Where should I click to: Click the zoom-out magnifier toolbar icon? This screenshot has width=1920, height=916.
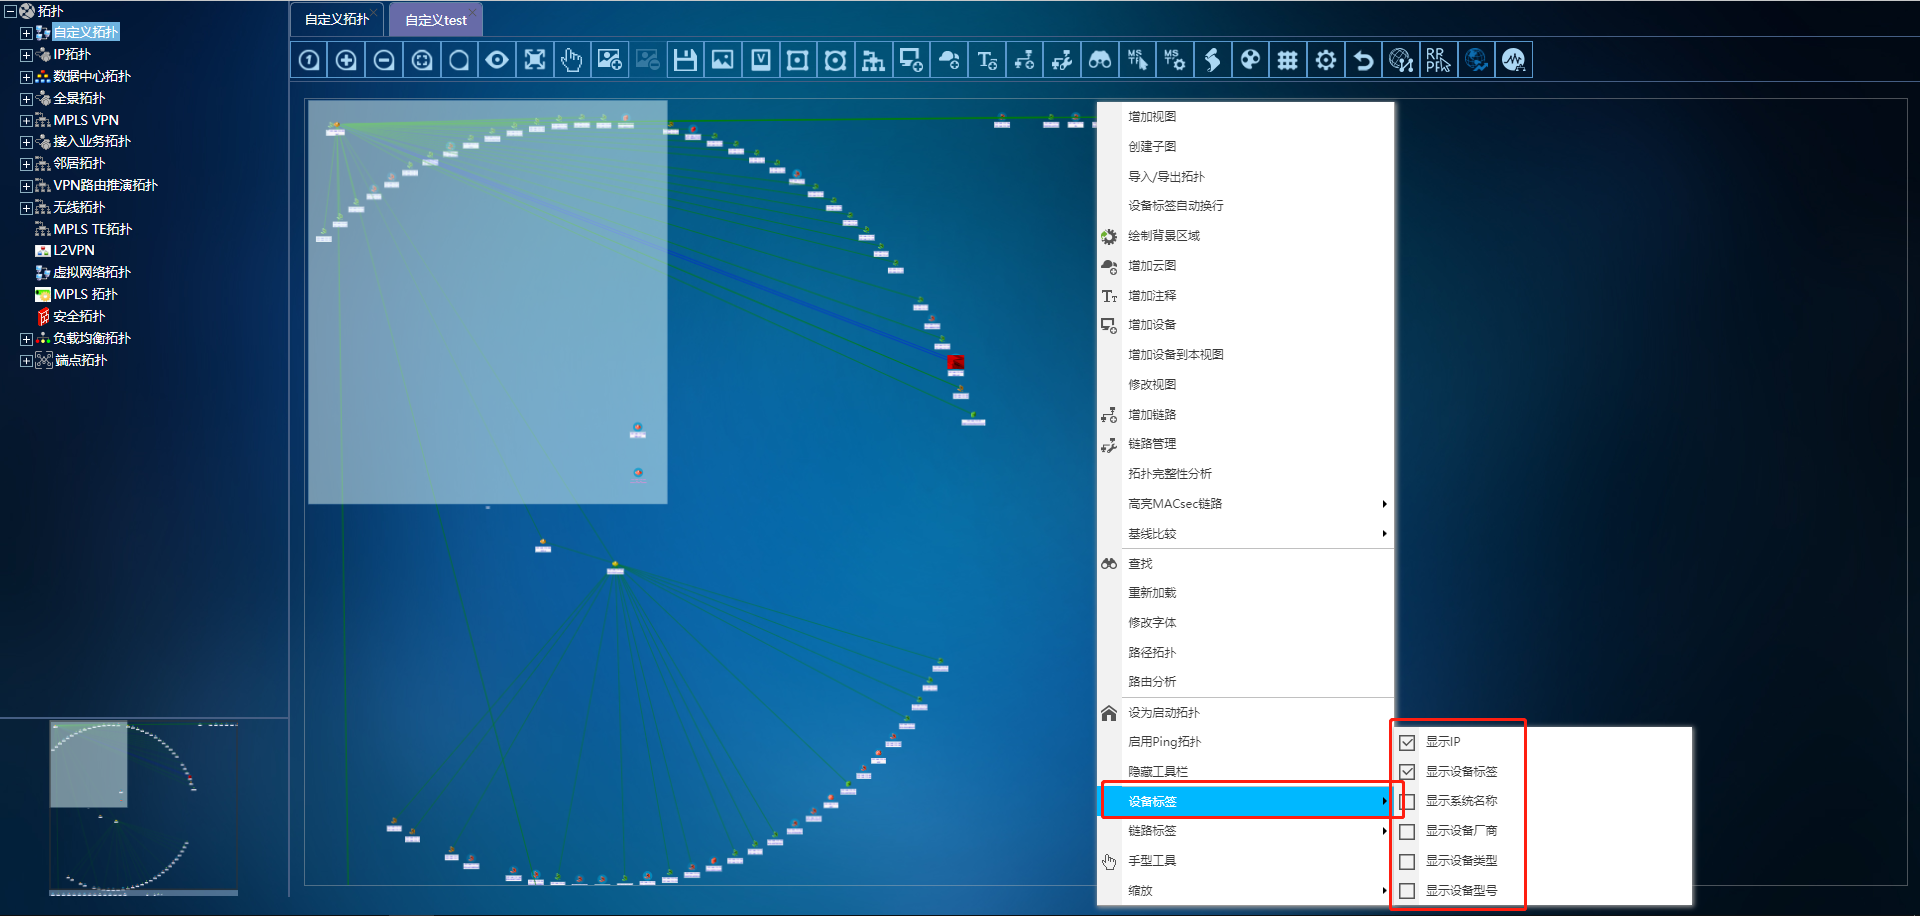point(384,60)
